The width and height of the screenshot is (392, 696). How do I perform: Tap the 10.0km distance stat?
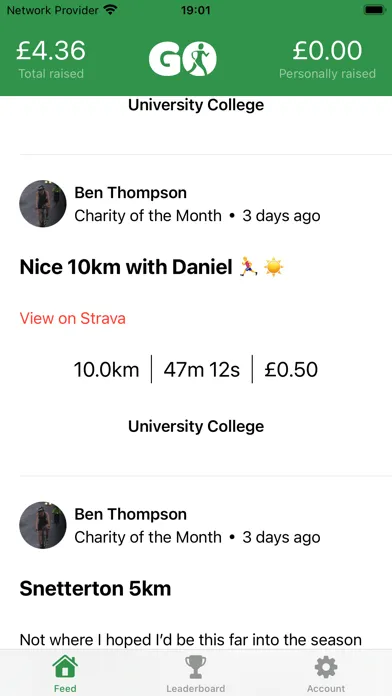pyautogui.click(x=106, y=370)
